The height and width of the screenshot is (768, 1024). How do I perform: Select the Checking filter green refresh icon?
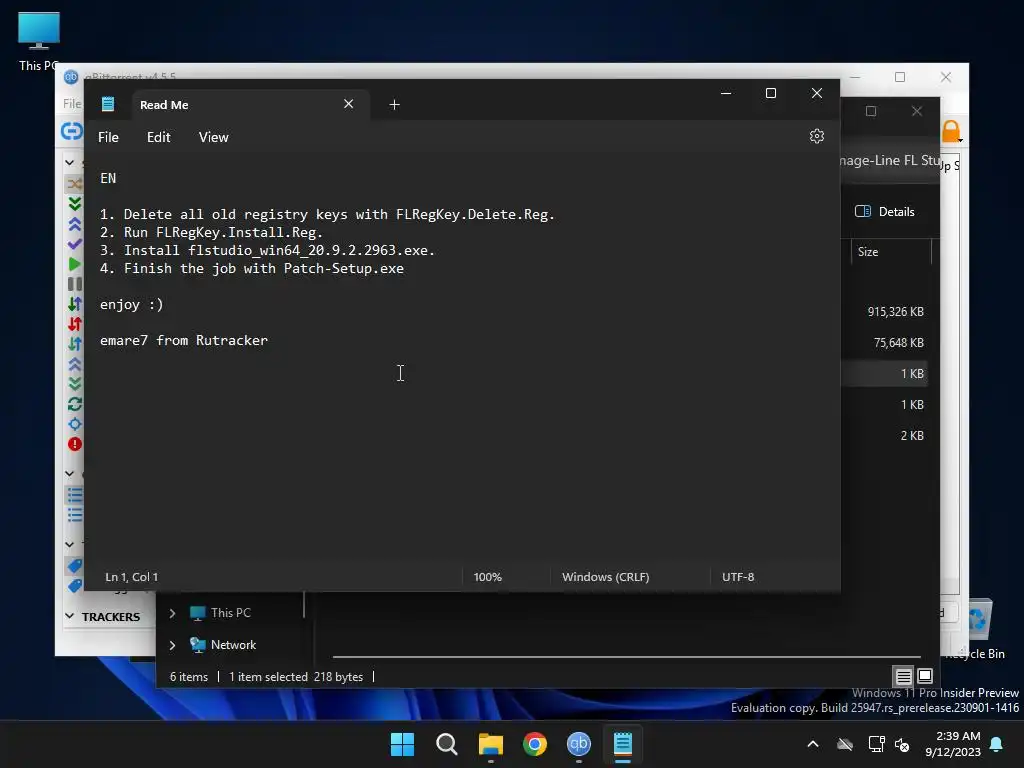74,404
